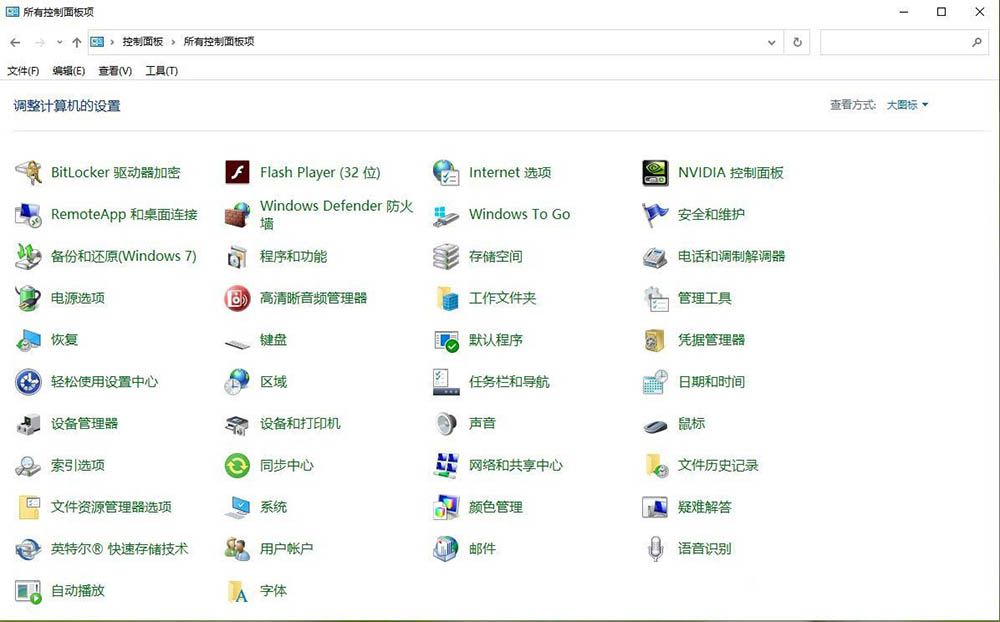Open the 声音 speaker icon
The width and height of the screenshot is (1000, 622).
point(446,424)
